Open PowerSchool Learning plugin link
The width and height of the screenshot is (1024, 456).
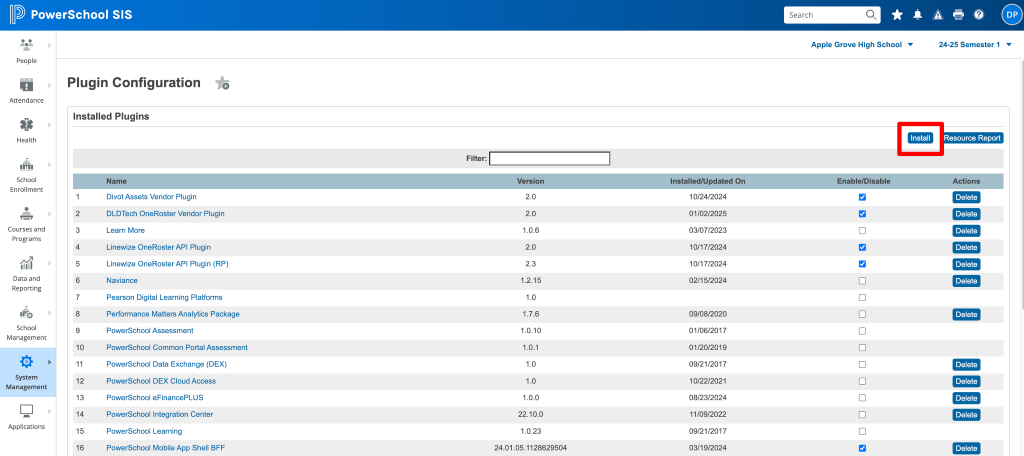click(x=144, y=431)
